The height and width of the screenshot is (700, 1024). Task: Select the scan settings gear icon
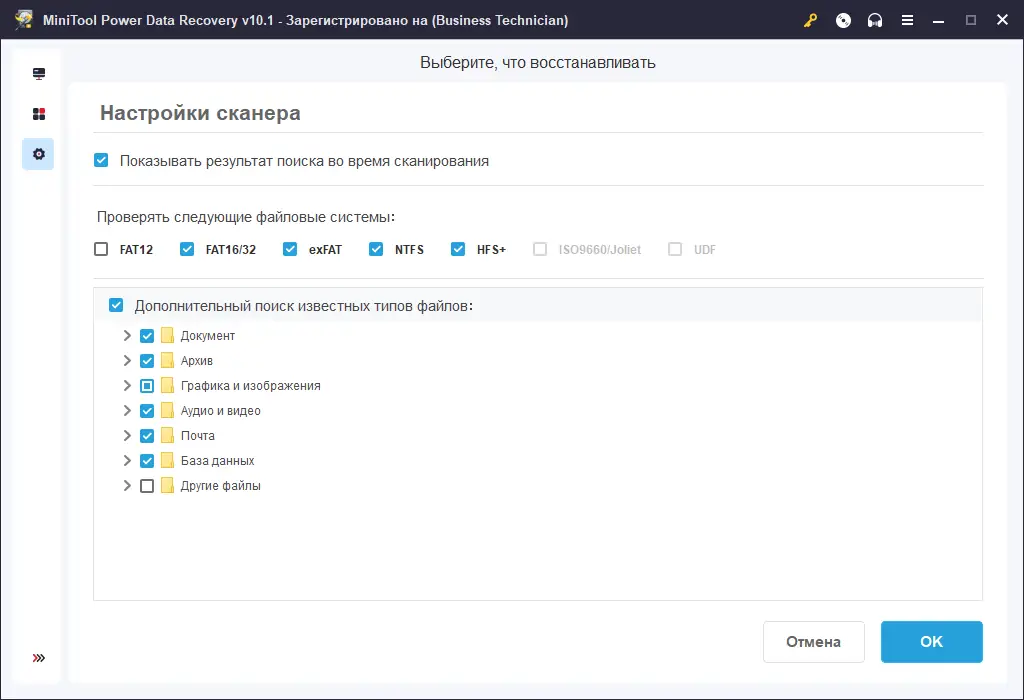39,154
